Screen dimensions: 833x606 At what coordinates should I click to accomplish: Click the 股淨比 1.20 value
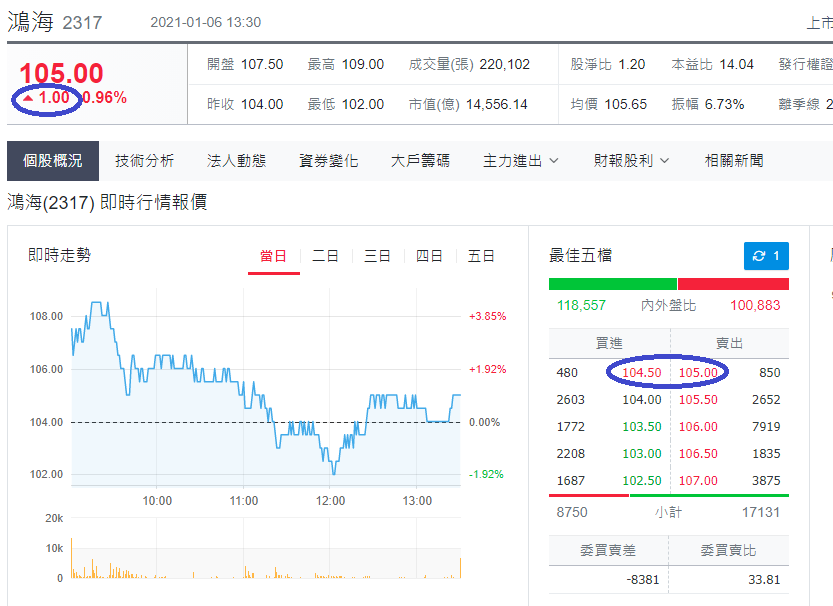(x=632, y=65)
